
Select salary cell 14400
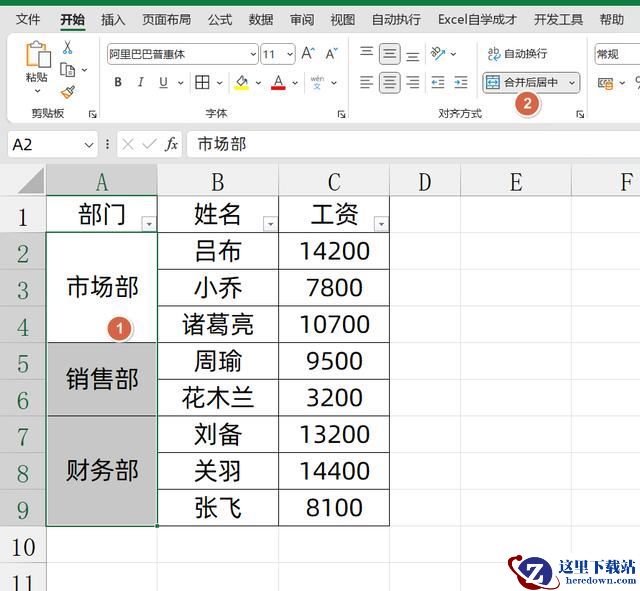click(334, 471)
